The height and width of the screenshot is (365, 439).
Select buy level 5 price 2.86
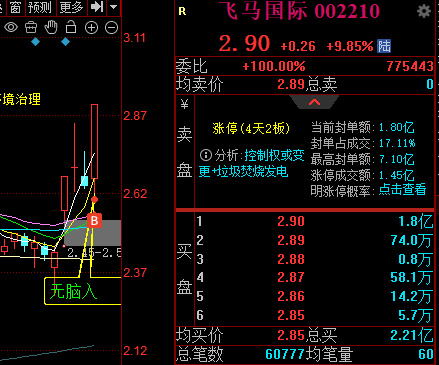(291, 296)
